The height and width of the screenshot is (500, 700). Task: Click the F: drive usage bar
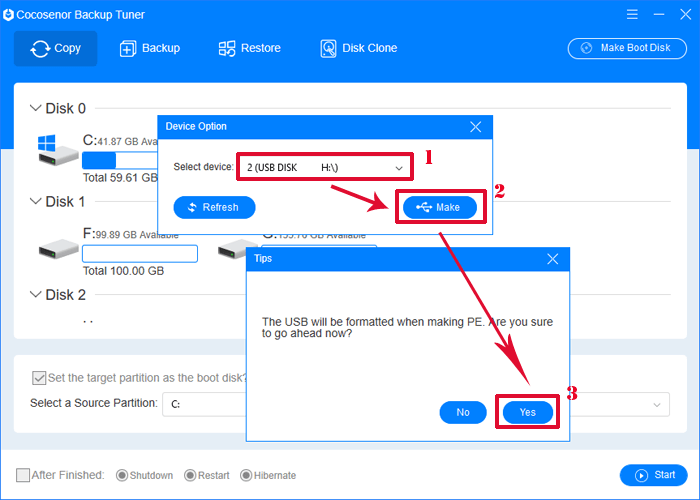140,254
